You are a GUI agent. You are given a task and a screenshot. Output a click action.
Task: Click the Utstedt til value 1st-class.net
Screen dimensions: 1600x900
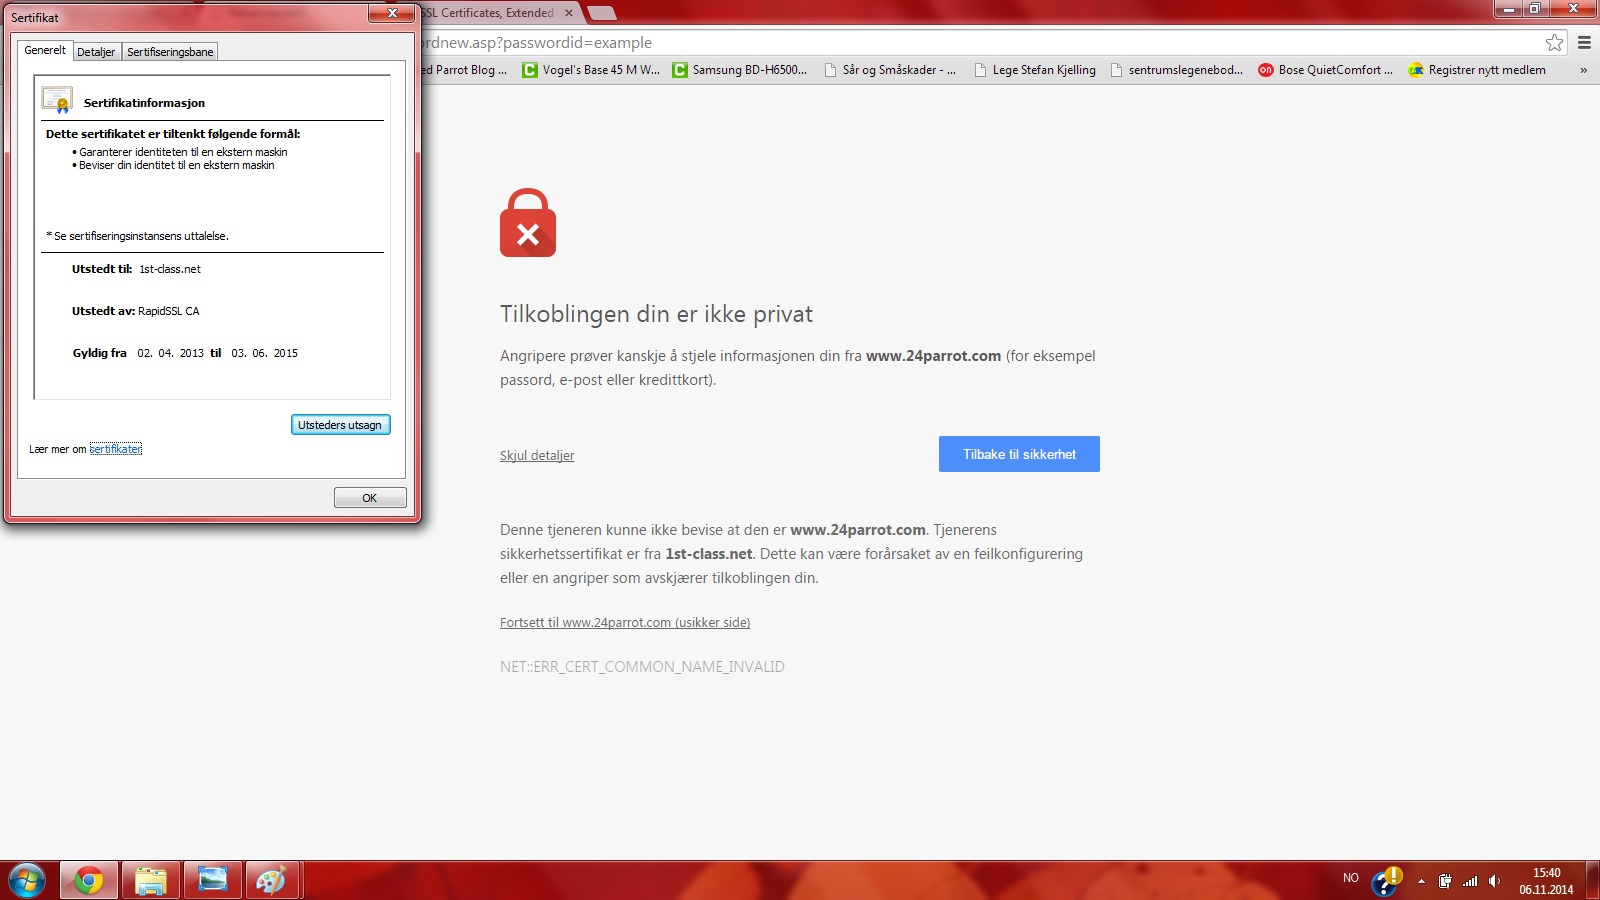(x=170, y=269)
